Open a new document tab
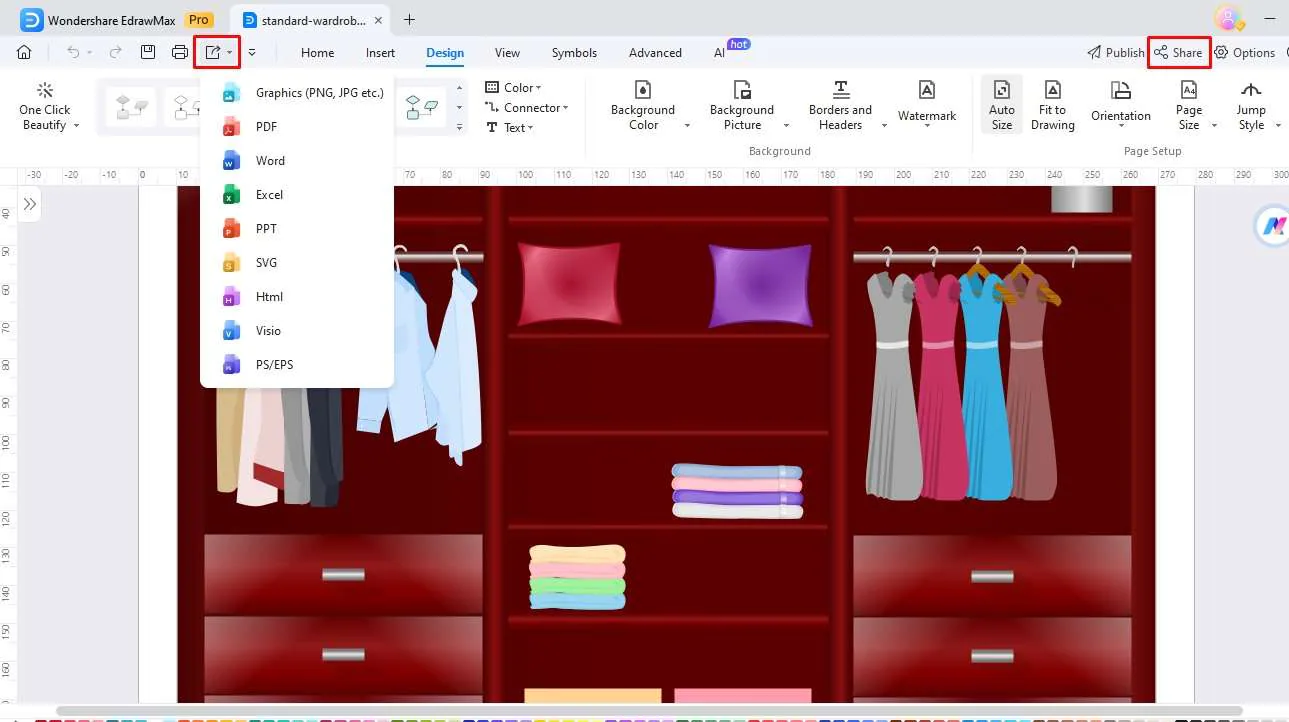Viewport: 1289px width, 722px height. pos(409,19)
